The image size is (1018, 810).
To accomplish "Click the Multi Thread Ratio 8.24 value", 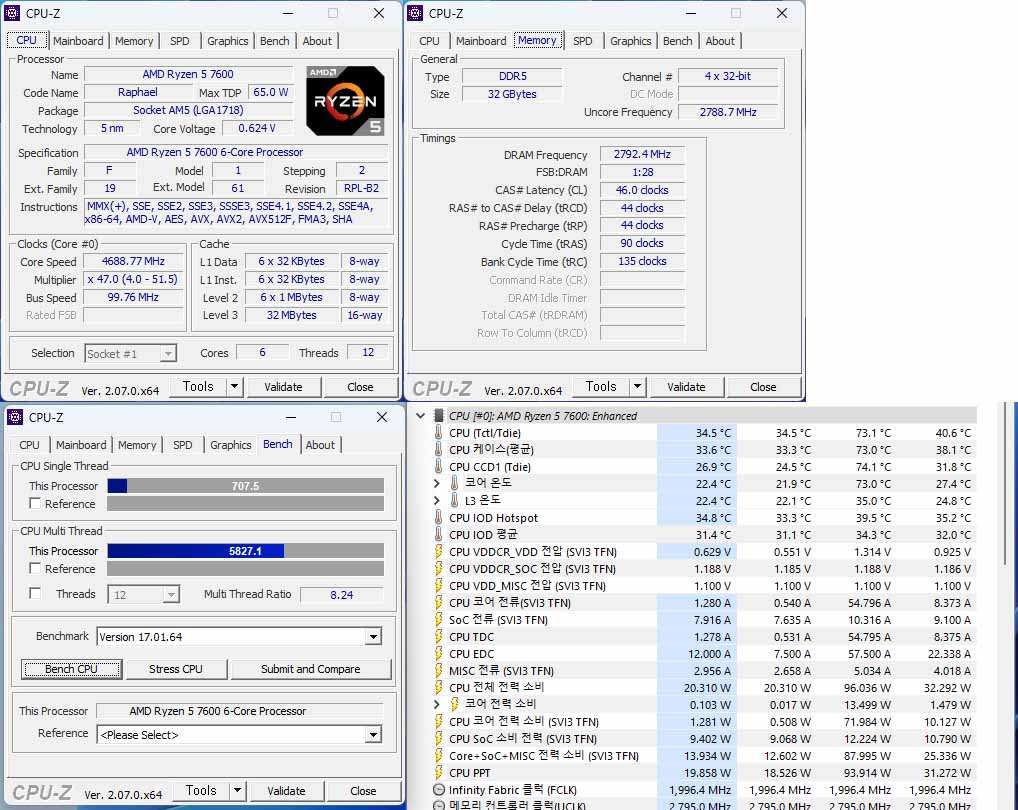I will click(341, 595).
